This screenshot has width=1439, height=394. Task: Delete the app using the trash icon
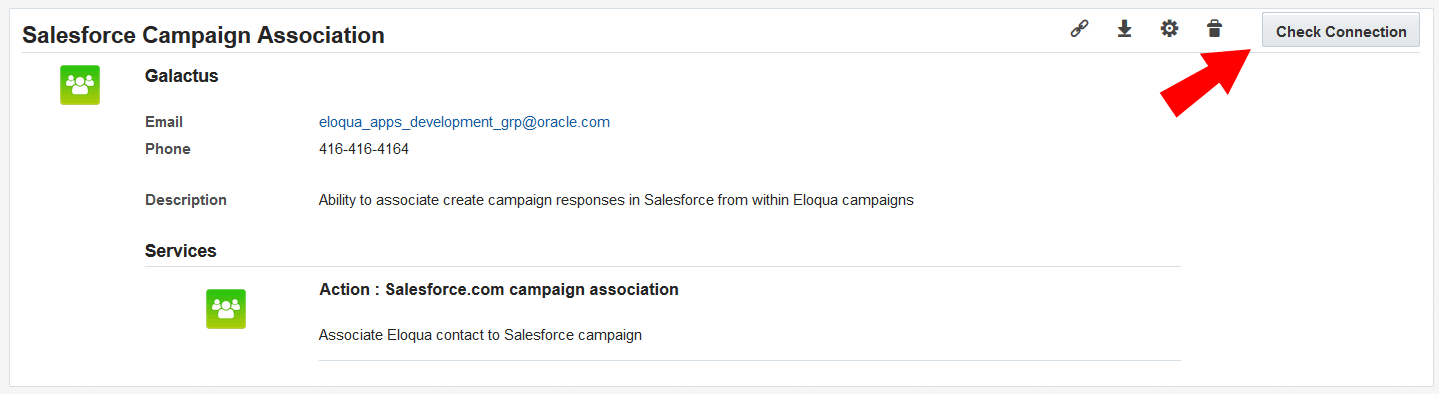1214,29
